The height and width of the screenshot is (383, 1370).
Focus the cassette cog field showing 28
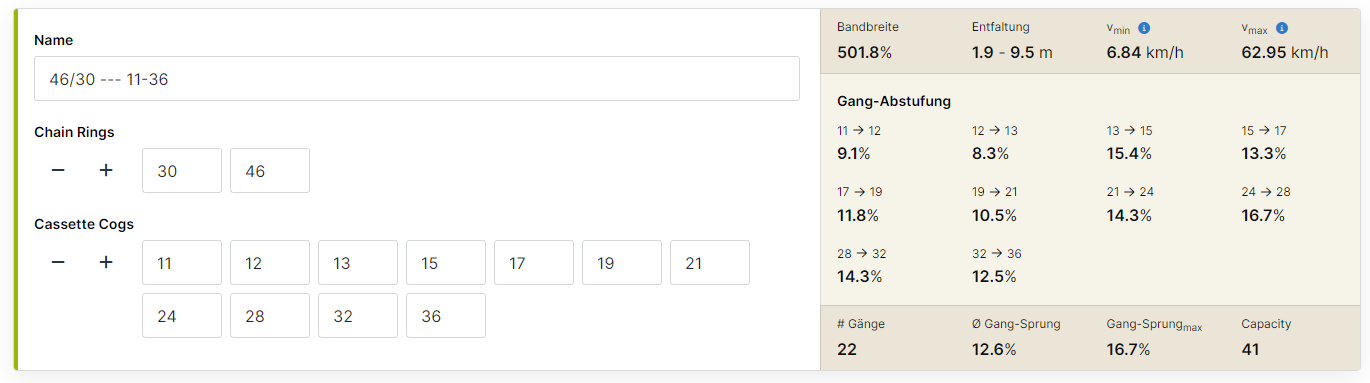[270, 316]
